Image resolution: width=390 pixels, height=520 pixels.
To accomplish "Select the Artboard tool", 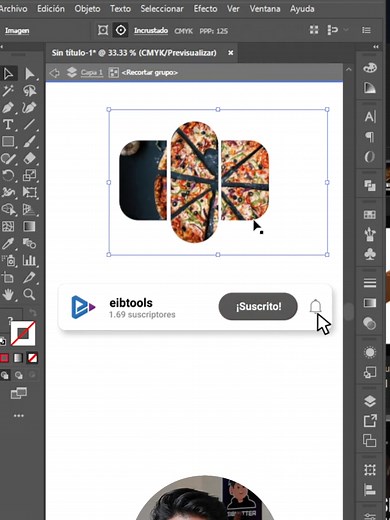I will point(8,277).
